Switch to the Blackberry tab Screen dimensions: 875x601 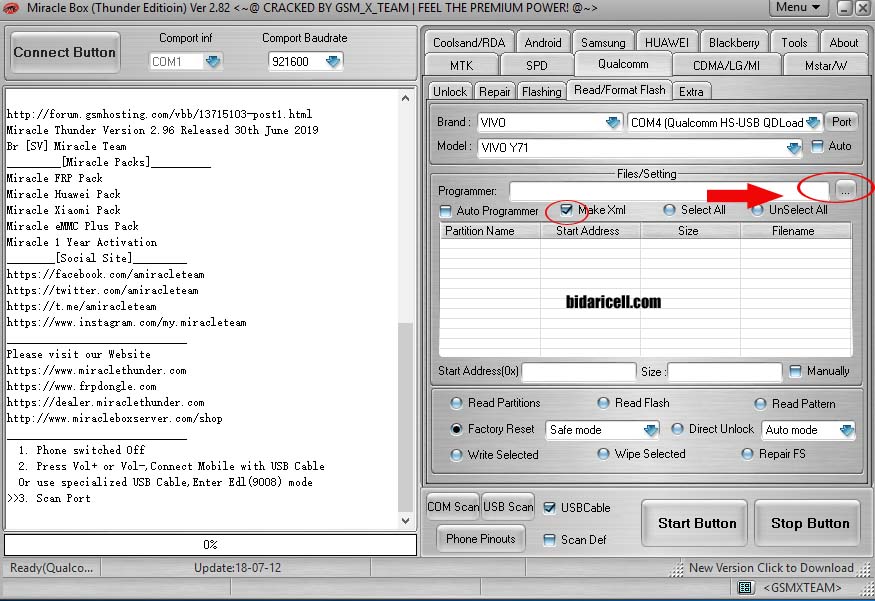(734, 42)
